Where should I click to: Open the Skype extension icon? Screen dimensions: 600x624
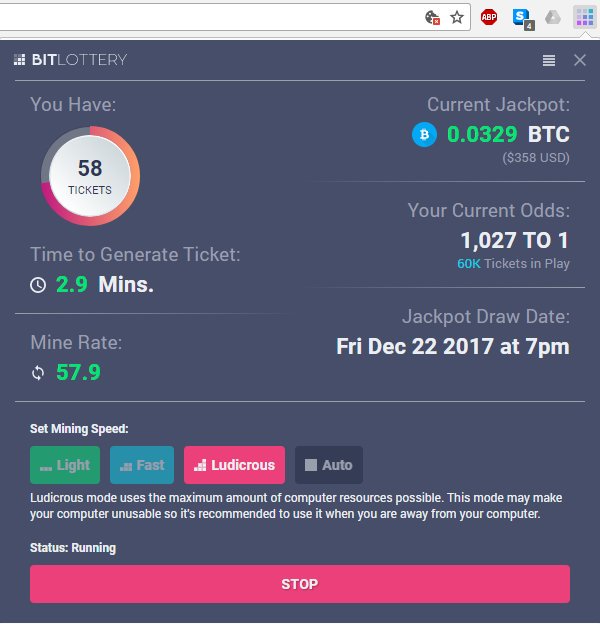coord(523,19)
